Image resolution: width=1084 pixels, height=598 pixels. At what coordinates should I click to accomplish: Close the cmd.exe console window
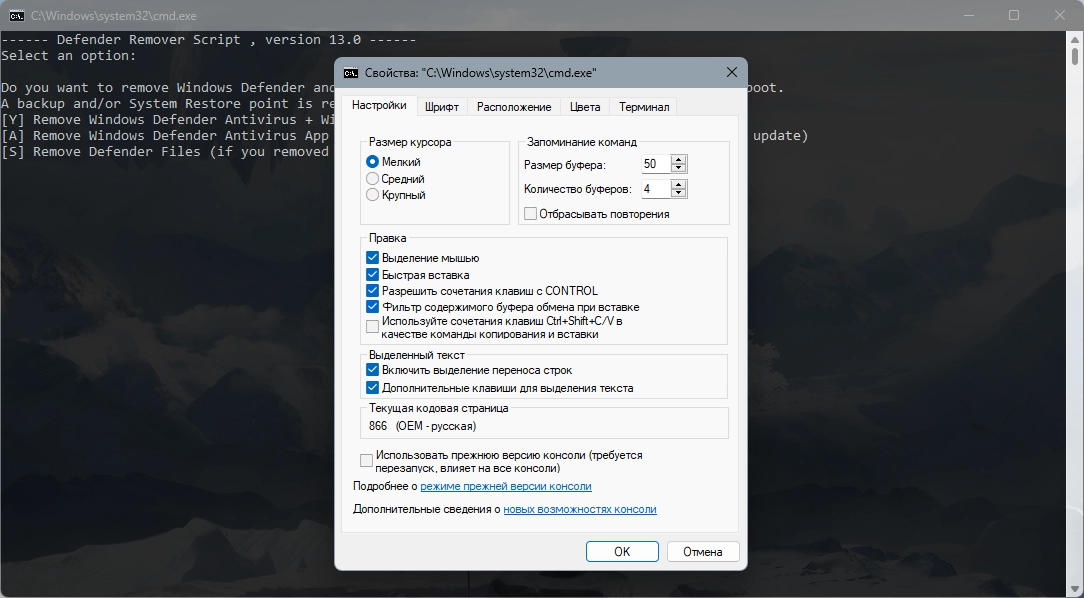(1059, 15)
